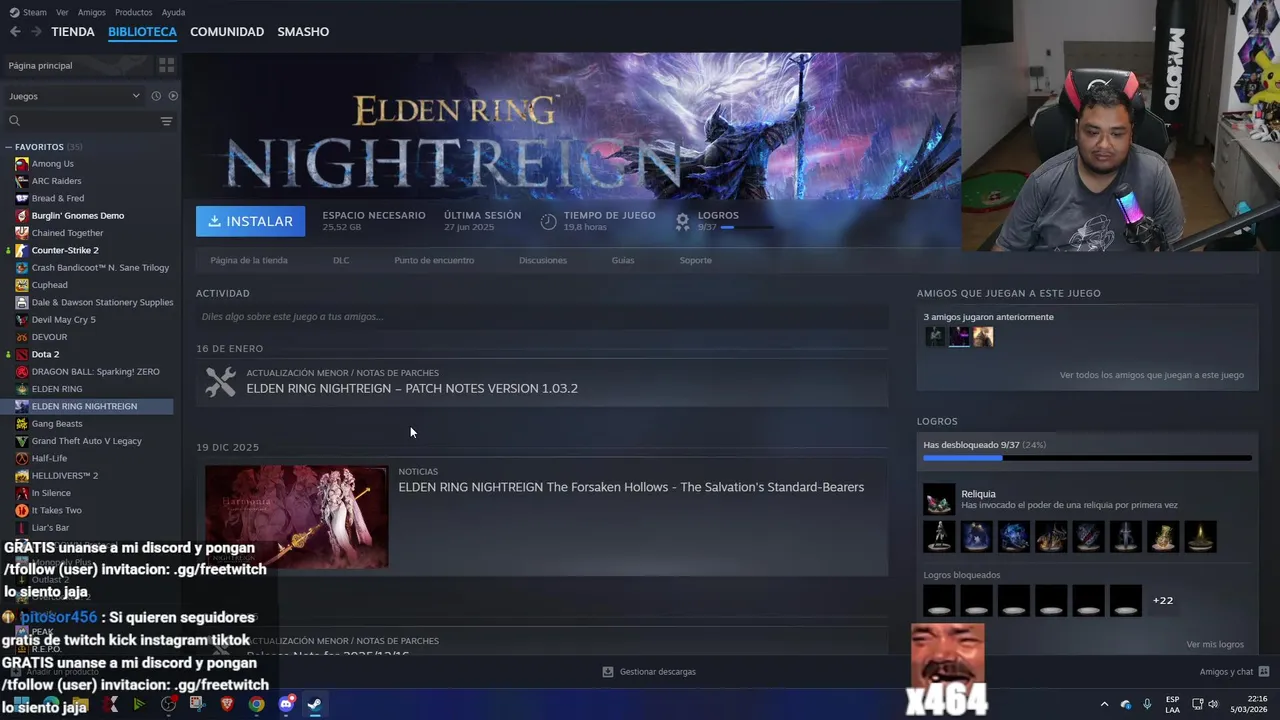Click third friend avatar who played

click(983, 337)
